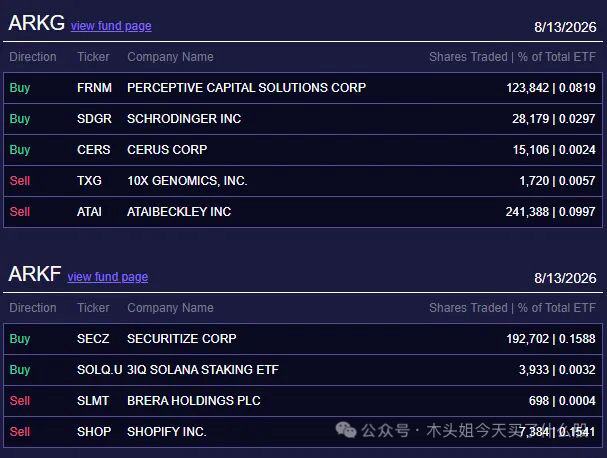Click the ARKG fund heading

(36, 23)
